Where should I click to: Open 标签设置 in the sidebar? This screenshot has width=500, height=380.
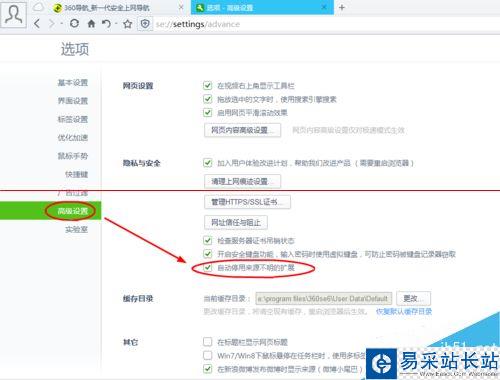(73, 119)
